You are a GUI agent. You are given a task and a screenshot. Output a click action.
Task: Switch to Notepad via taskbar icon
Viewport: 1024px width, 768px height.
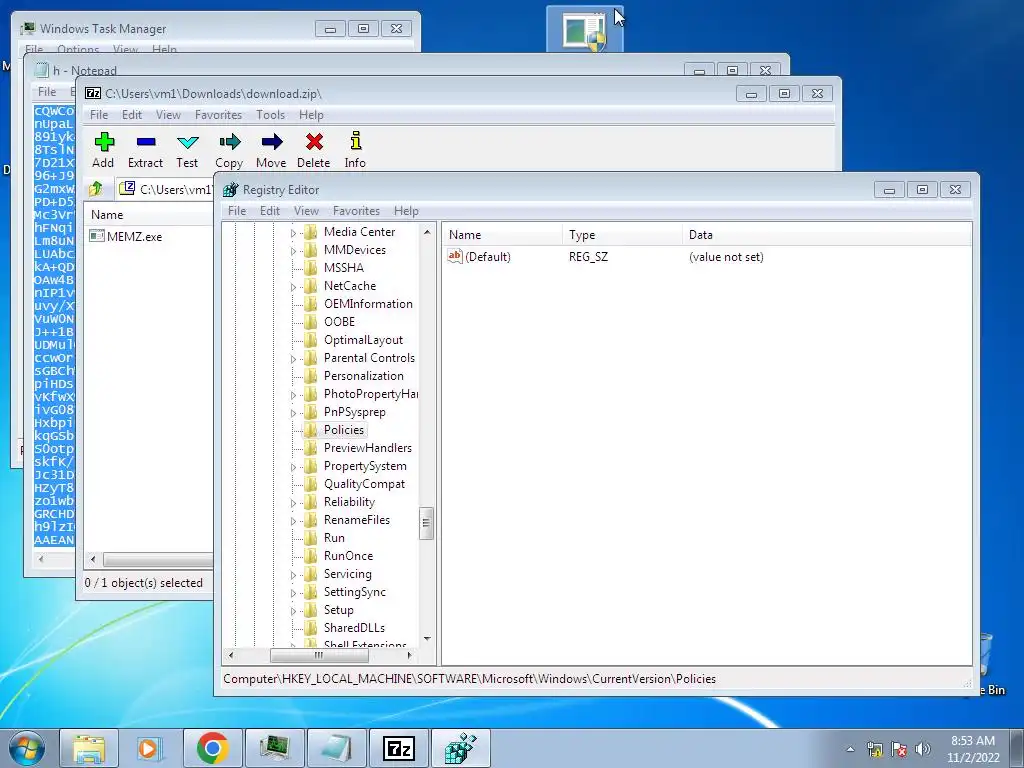point(336,748)
